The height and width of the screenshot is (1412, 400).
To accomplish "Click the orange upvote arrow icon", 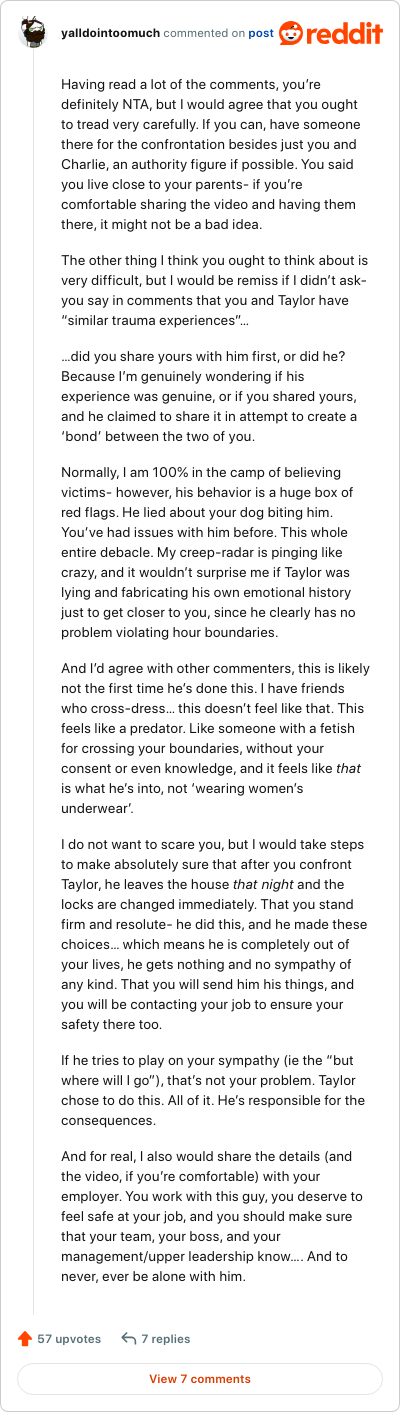I will point(26,1338).
